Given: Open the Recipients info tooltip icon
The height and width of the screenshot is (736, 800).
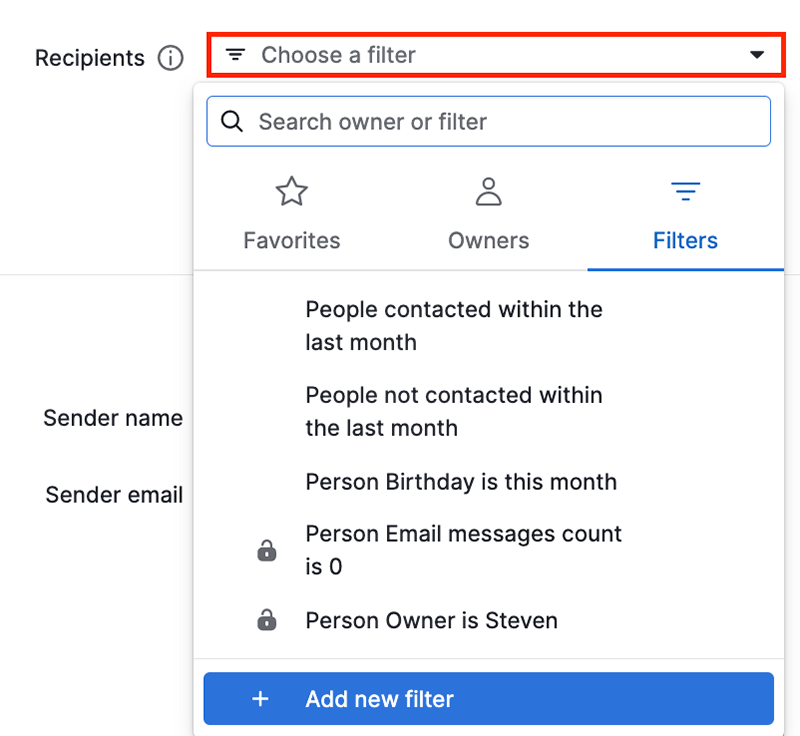Looking at the screenshot, I should click(171, 58).
